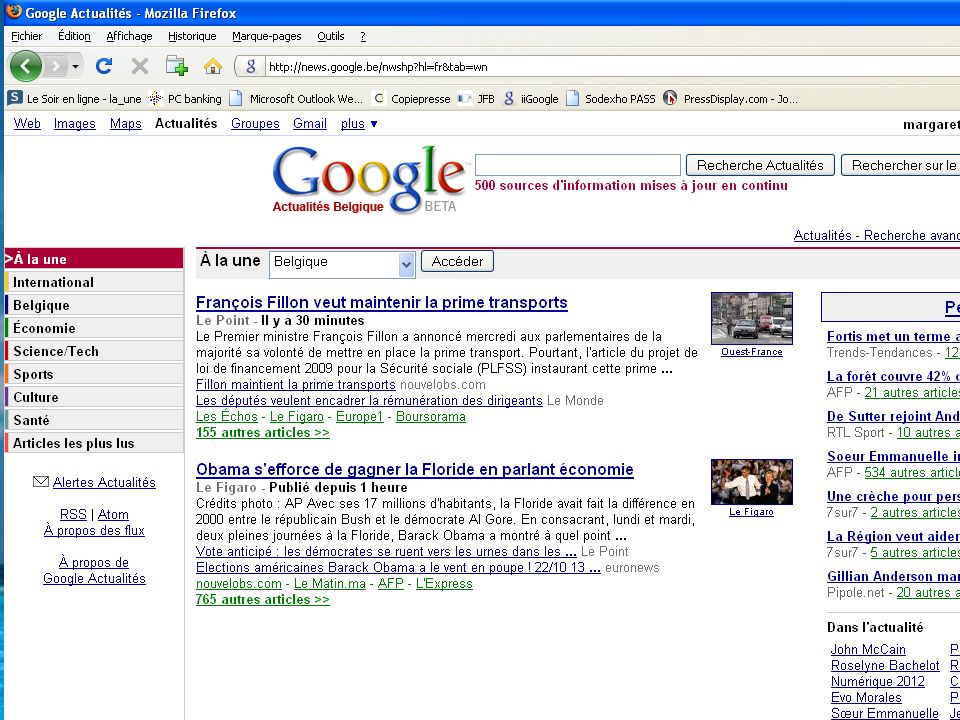Viewport: 960px width, 720px height.
Task: Go back with the green Back arrow
Action: pos(26,66)
